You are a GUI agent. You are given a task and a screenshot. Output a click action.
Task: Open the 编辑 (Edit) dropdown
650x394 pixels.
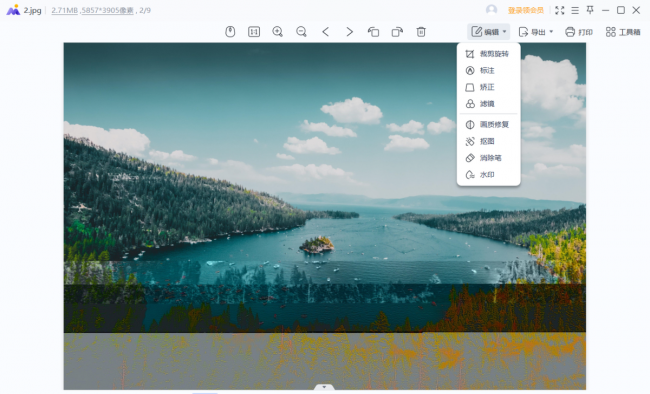pyautogui.click(x=488, y=32)
